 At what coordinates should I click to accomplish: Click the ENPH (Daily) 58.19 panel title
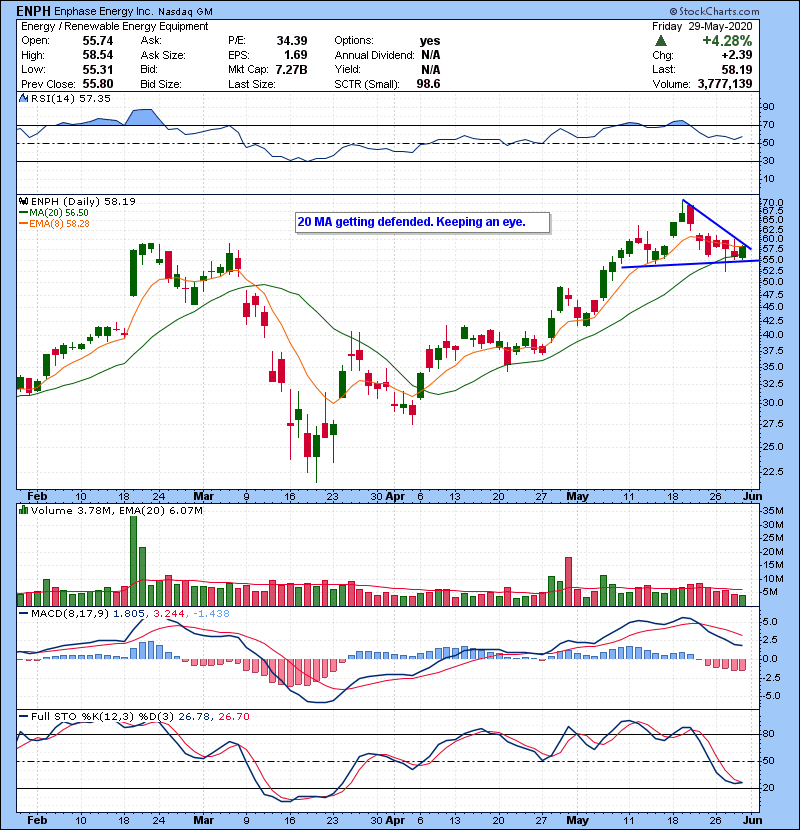[x=83, y=202]
